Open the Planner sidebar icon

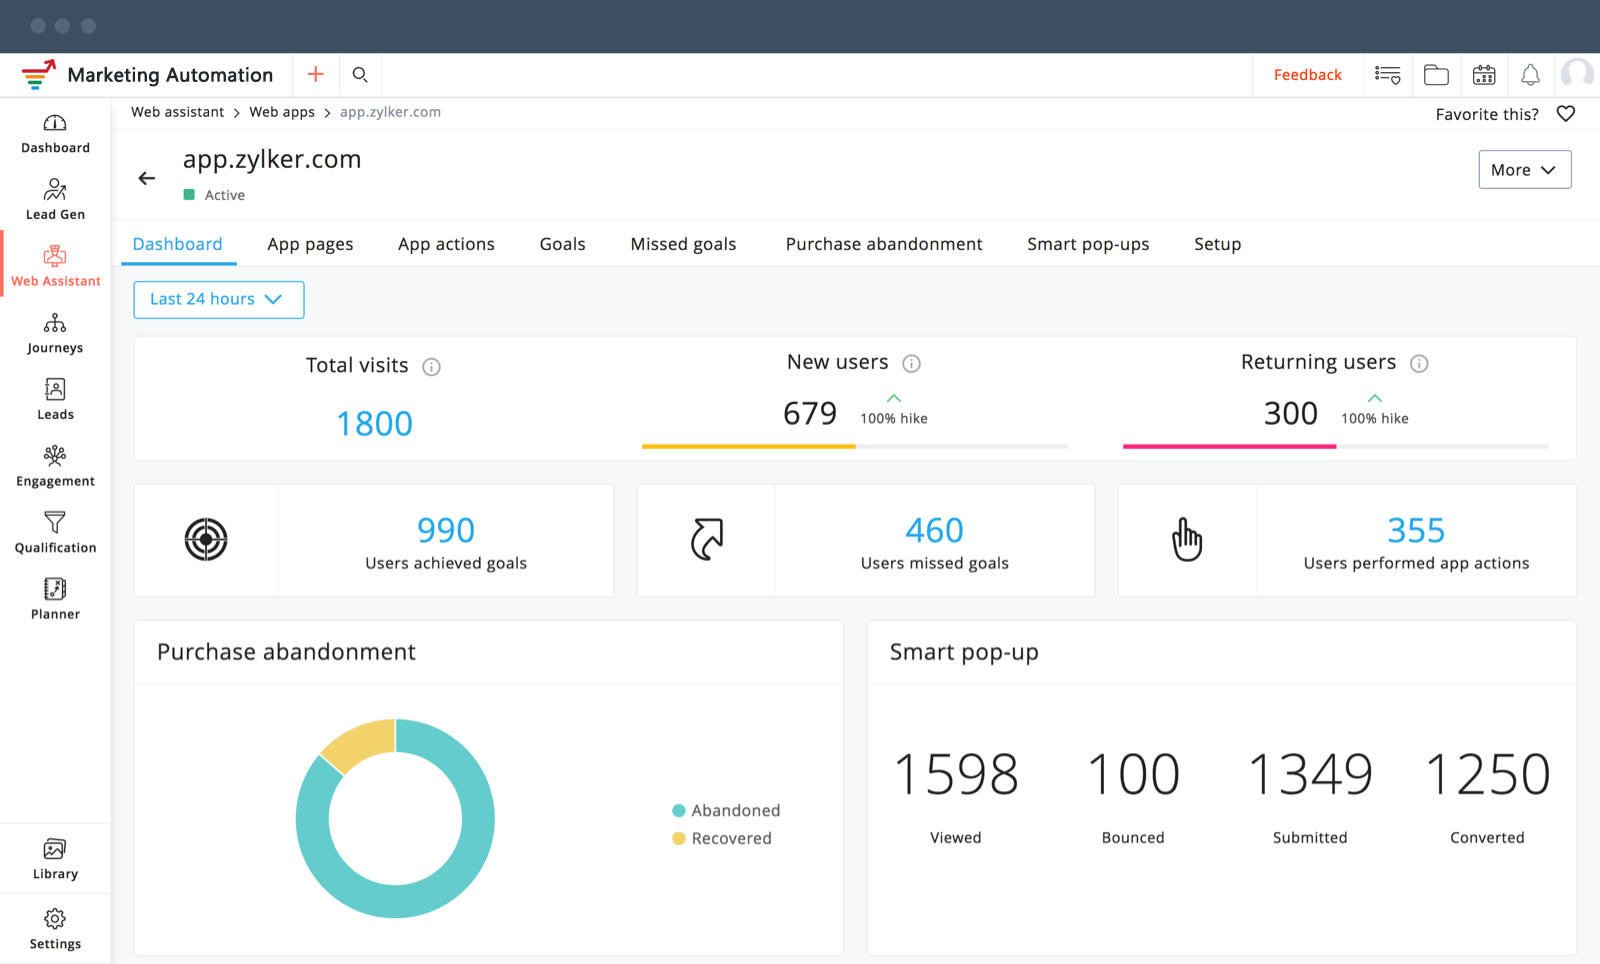pos(55,589)
